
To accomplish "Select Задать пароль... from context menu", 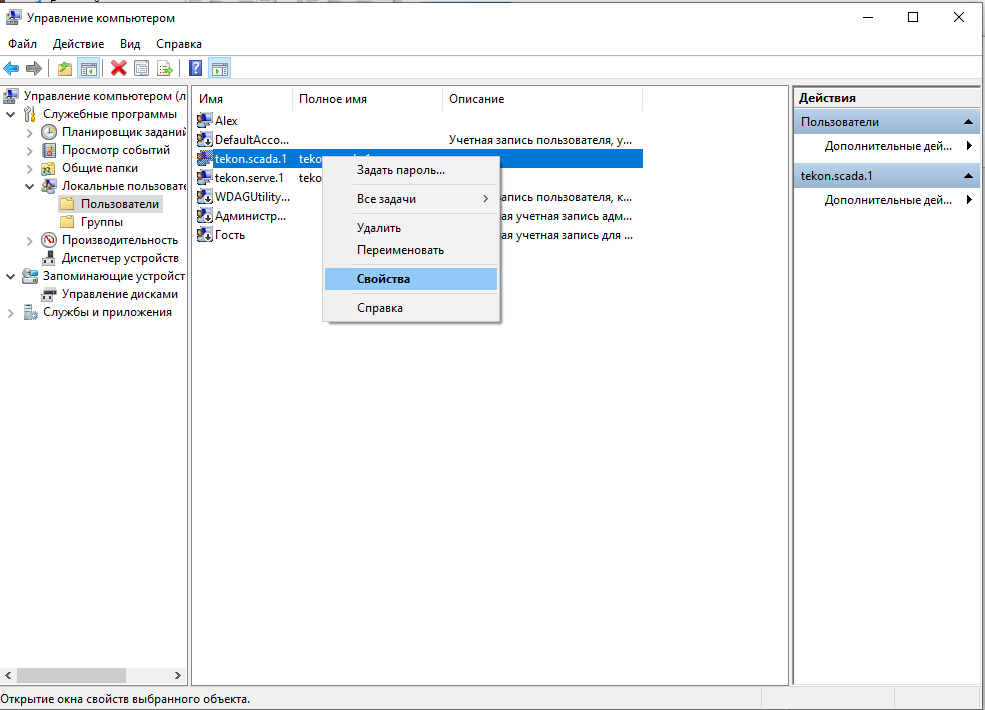I will (401, 170).
